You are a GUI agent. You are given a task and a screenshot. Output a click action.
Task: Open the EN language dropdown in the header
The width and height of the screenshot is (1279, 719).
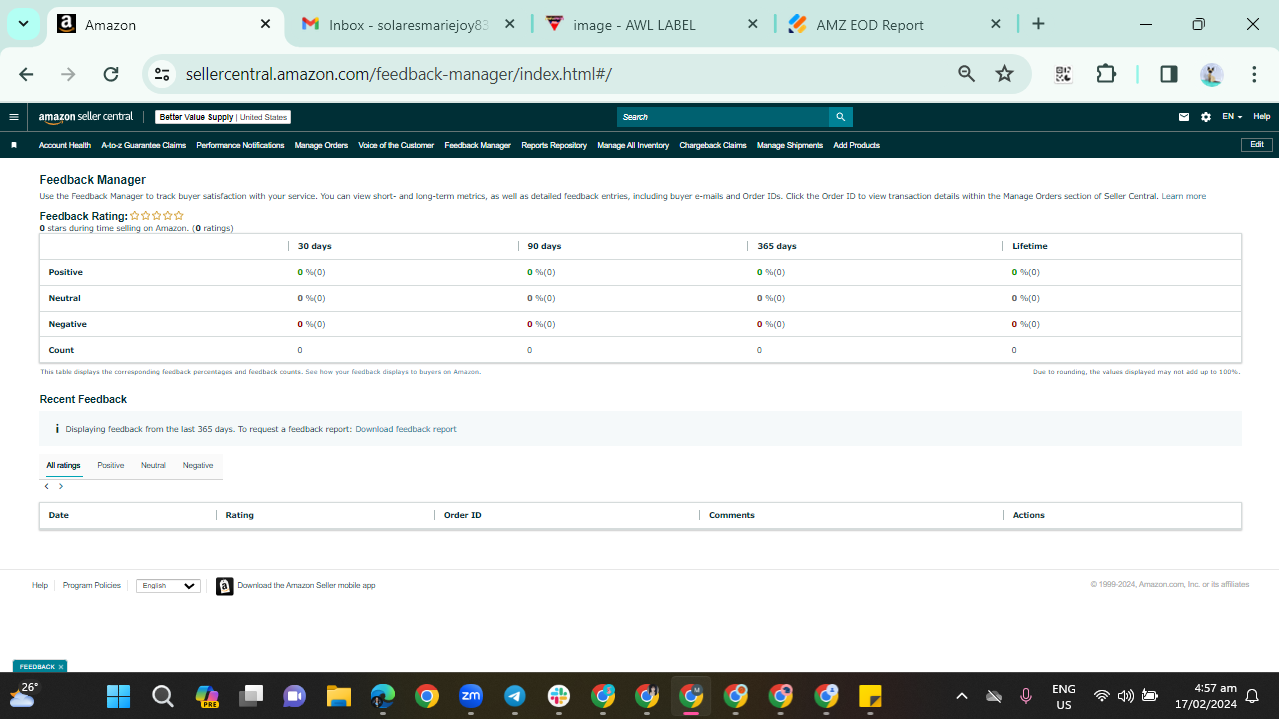[1232, 117]
